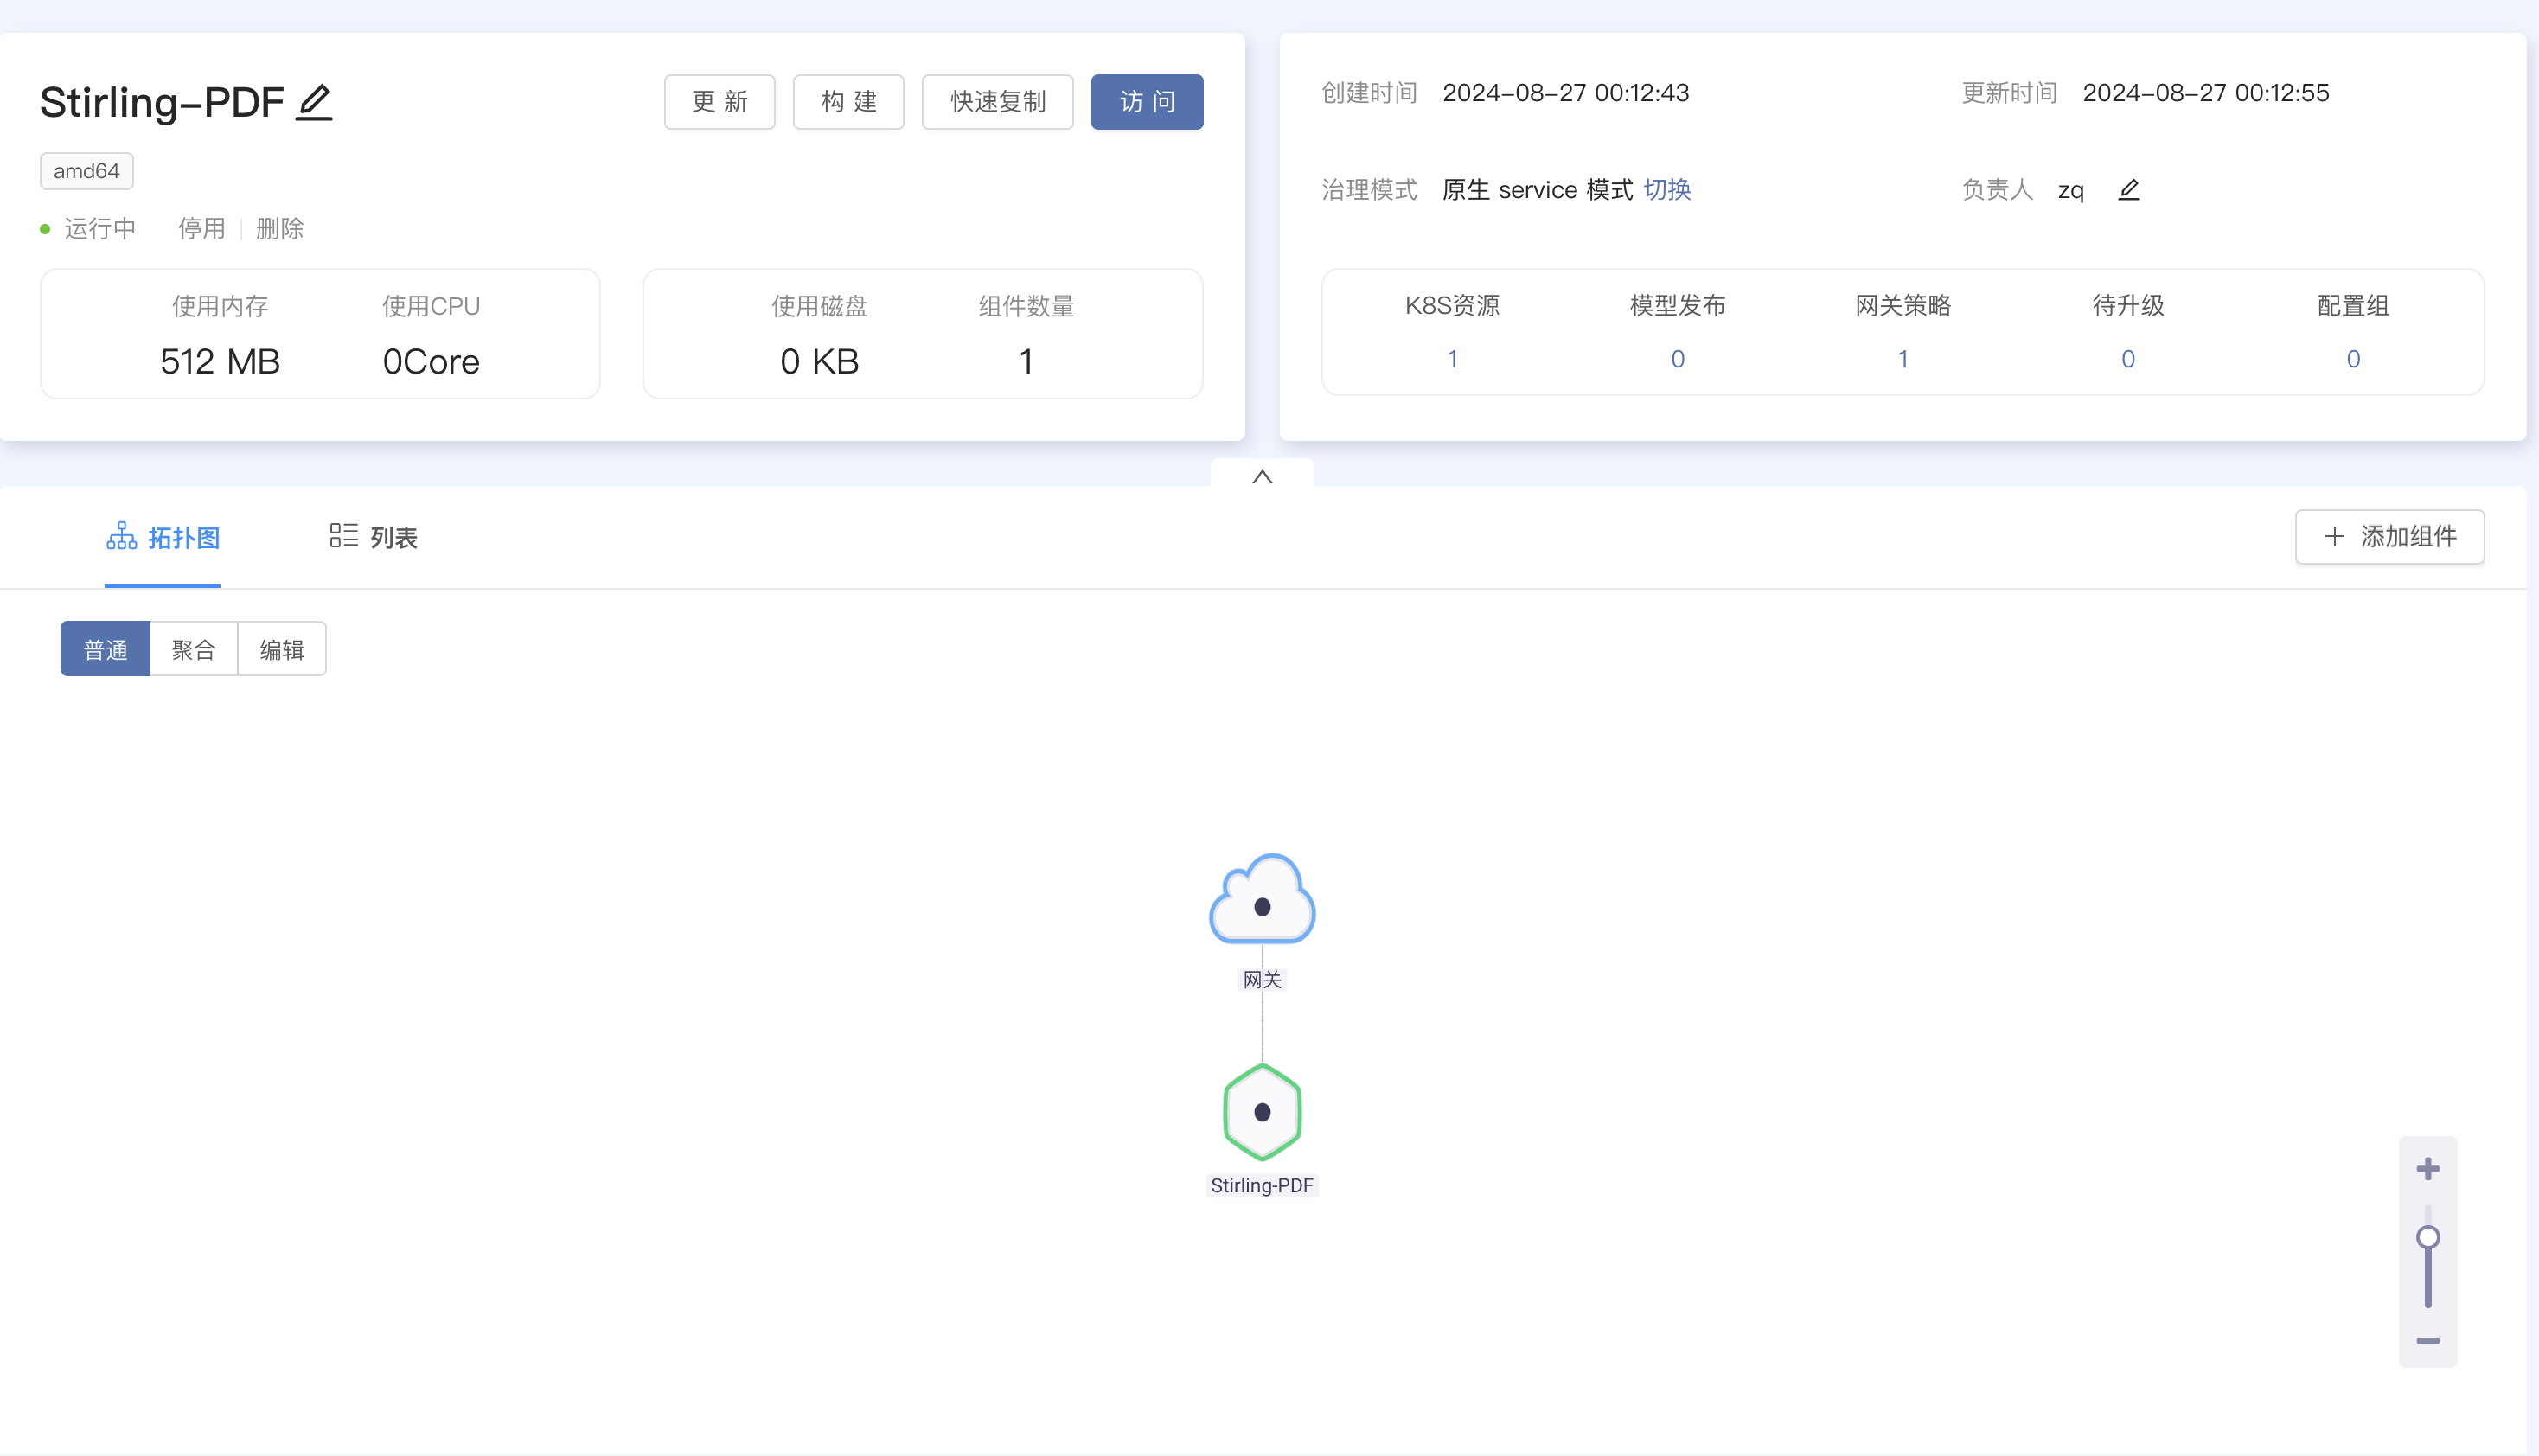2539x1456 pixels.
Task: Switch to 编辑 view mode
Action: click(282, 649)
